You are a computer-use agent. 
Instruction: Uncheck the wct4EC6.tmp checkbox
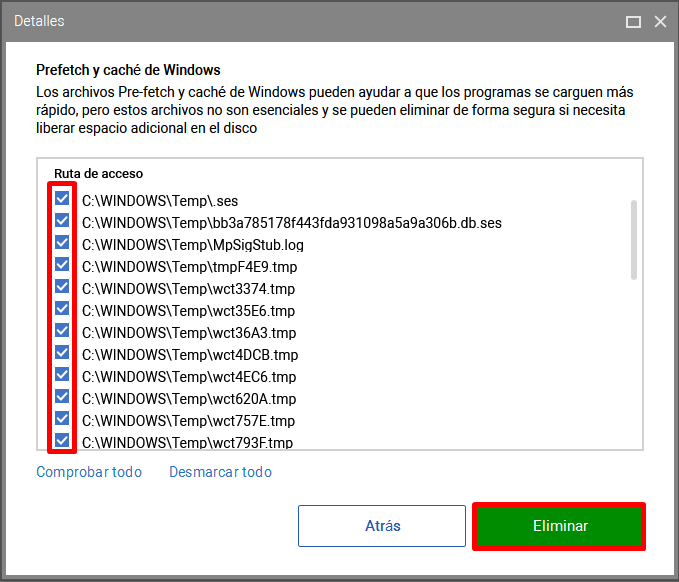pos(62,374)
